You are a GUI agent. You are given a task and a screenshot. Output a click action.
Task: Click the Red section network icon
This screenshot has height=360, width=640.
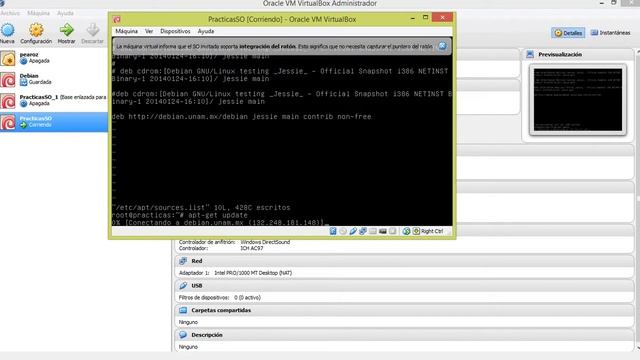(x=183, y=261)
